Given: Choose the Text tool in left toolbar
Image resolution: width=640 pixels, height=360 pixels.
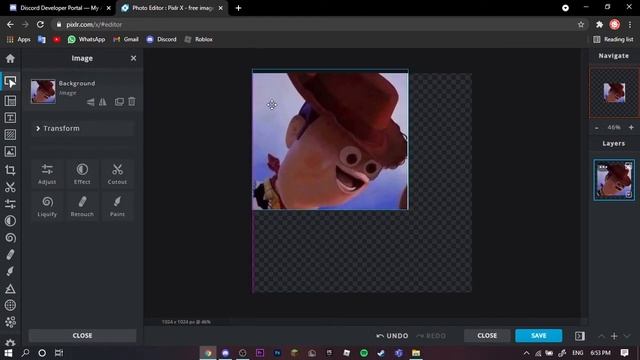Looking at the screenshot, I should click(10, 118).
